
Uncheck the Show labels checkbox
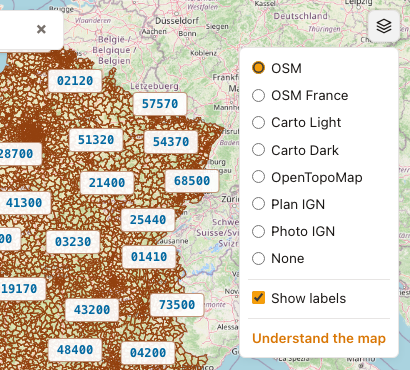(258, 298)
